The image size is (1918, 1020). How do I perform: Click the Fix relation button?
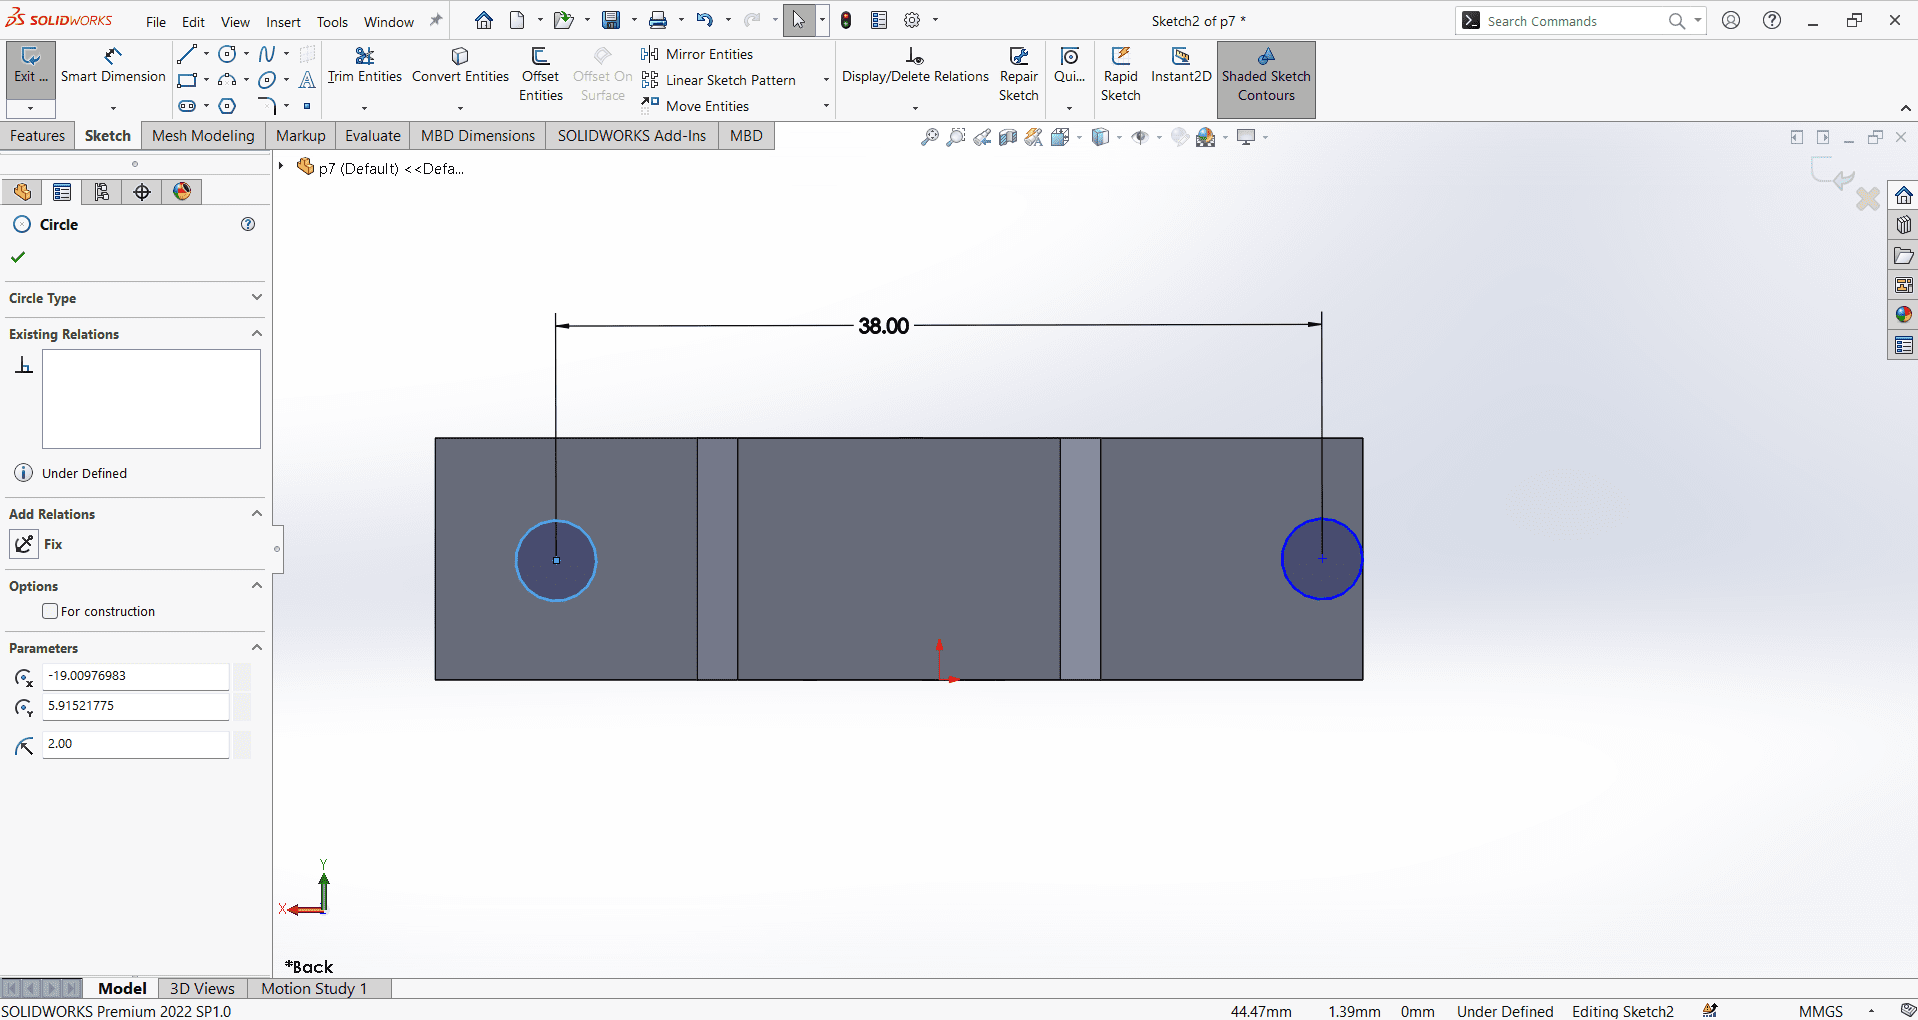[x=24, y=544]
